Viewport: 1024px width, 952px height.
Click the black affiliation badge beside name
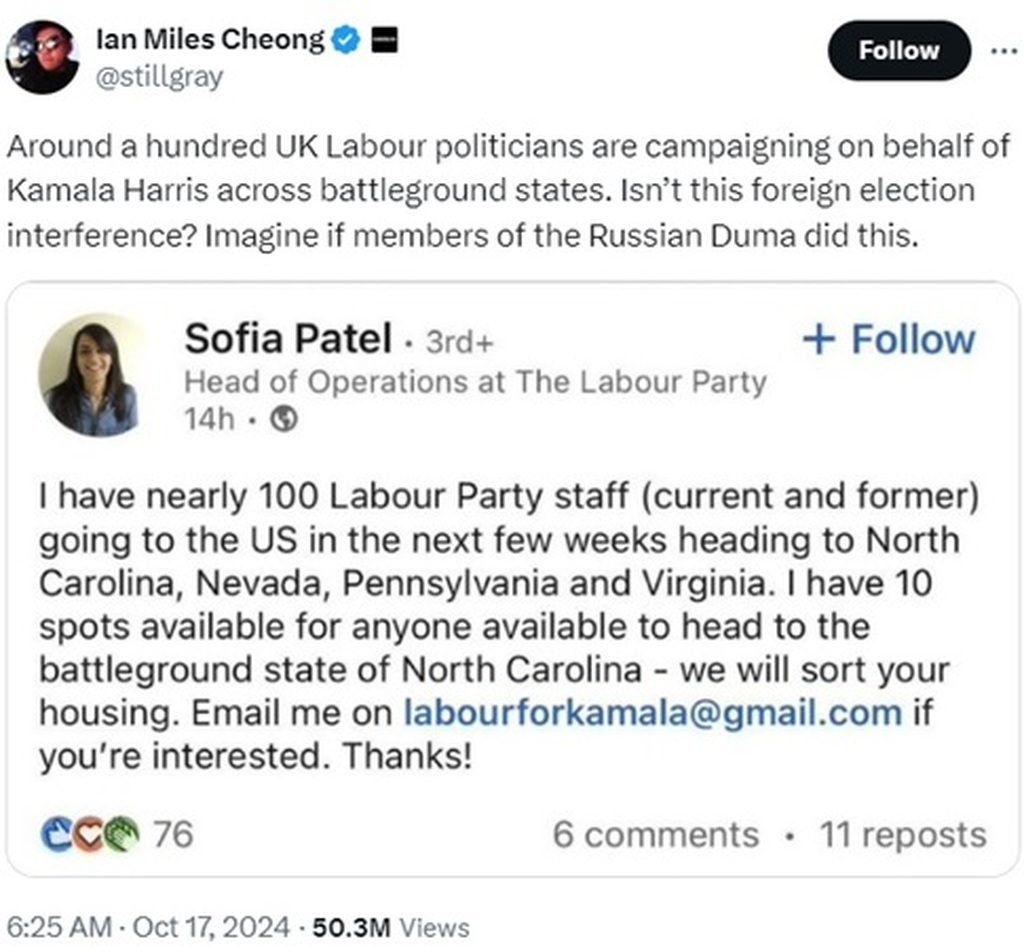pyautogui.click(x=385, y=41)
